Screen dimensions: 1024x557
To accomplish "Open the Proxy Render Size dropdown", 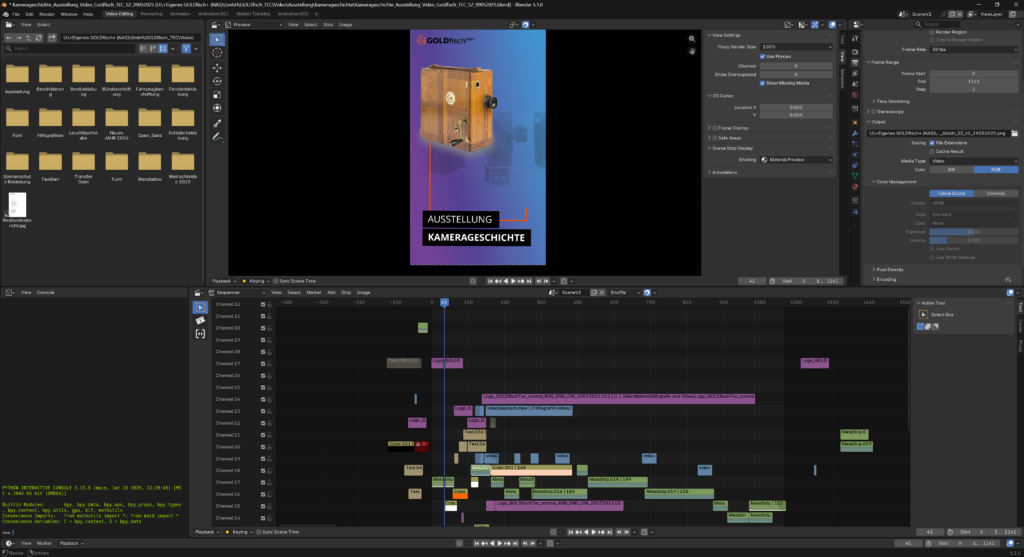I will click(797, 47).
